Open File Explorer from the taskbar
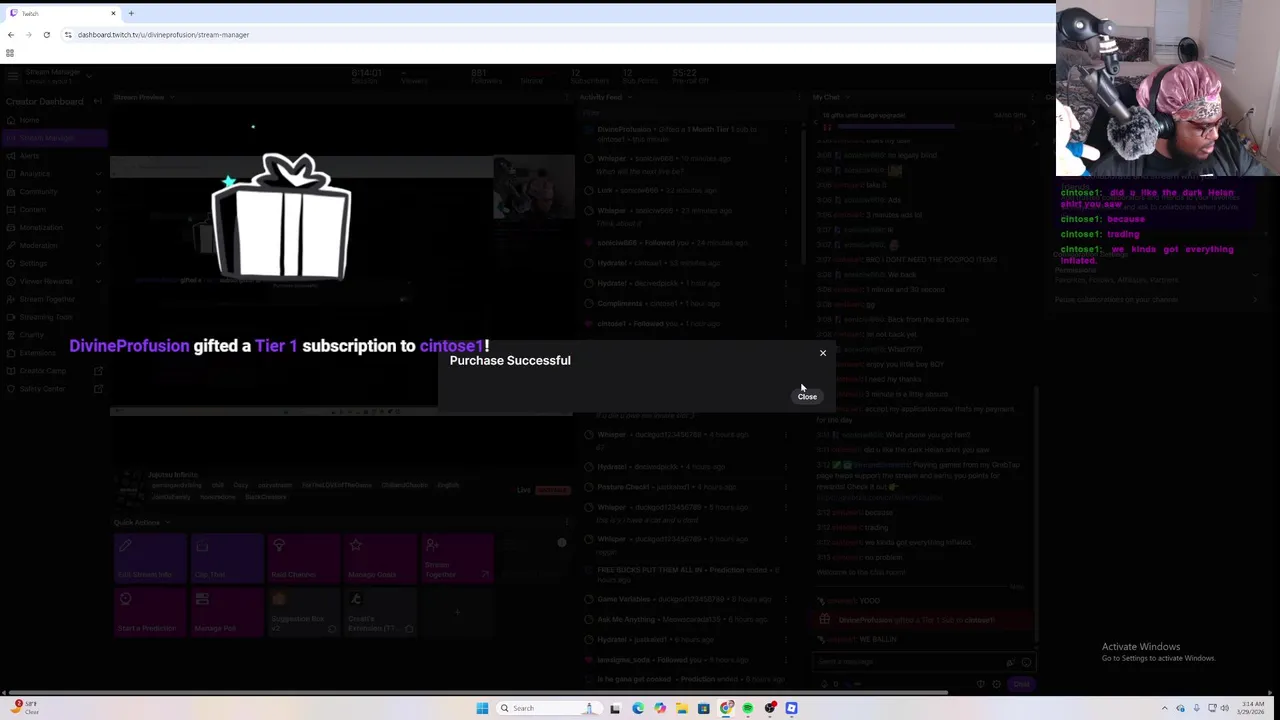Screen dimensions: 1280x720 click(x=682, y=708)
